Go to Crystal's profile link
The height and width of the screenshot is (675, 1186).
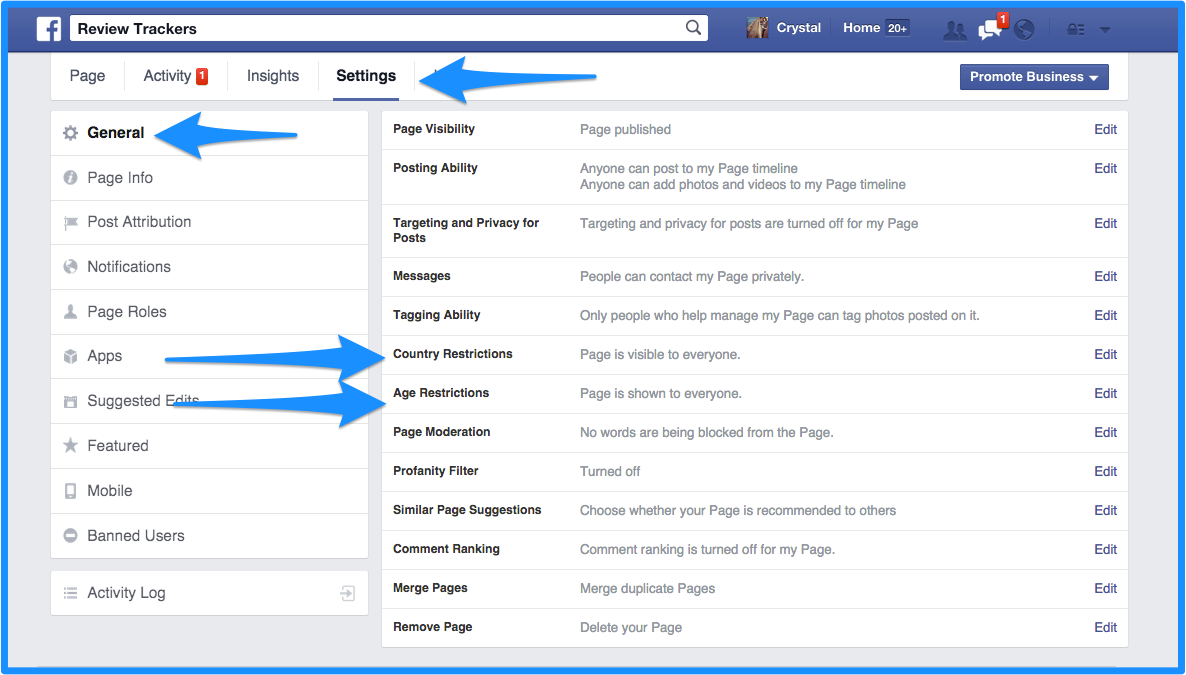(799, 28)
